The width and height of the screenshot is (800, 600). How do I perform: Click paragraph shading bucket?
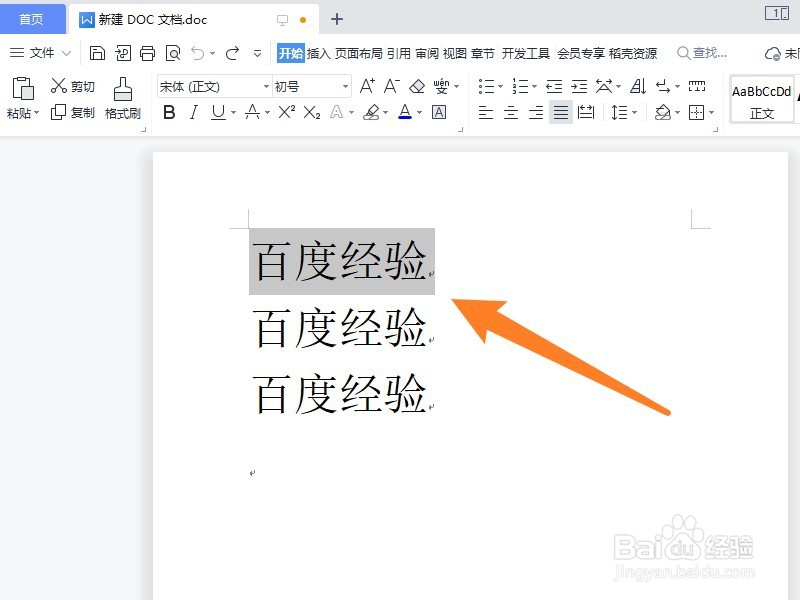pos(663,112)
